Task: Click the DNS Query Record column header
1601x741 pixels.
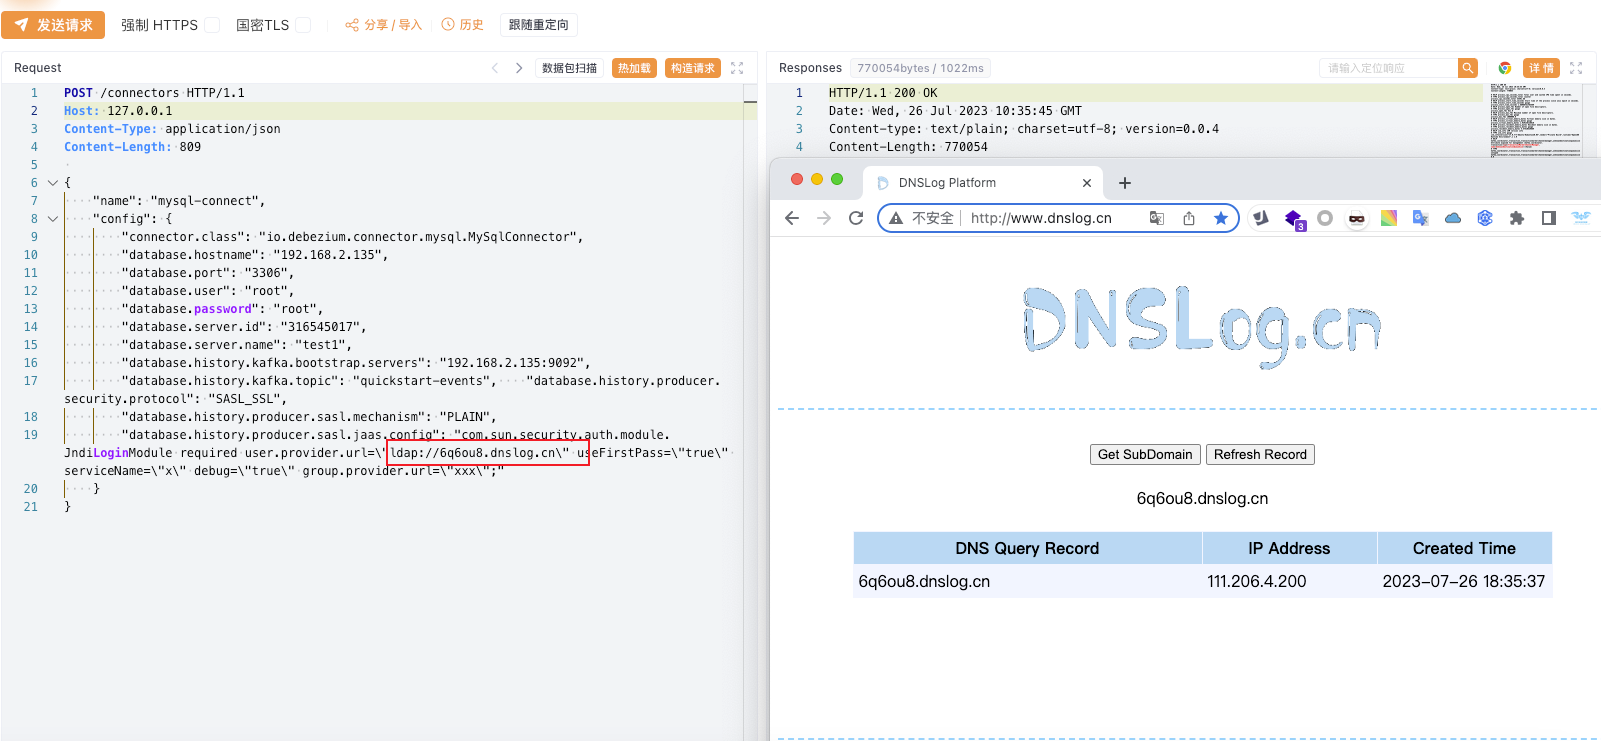Action: tap(1027, 548)
